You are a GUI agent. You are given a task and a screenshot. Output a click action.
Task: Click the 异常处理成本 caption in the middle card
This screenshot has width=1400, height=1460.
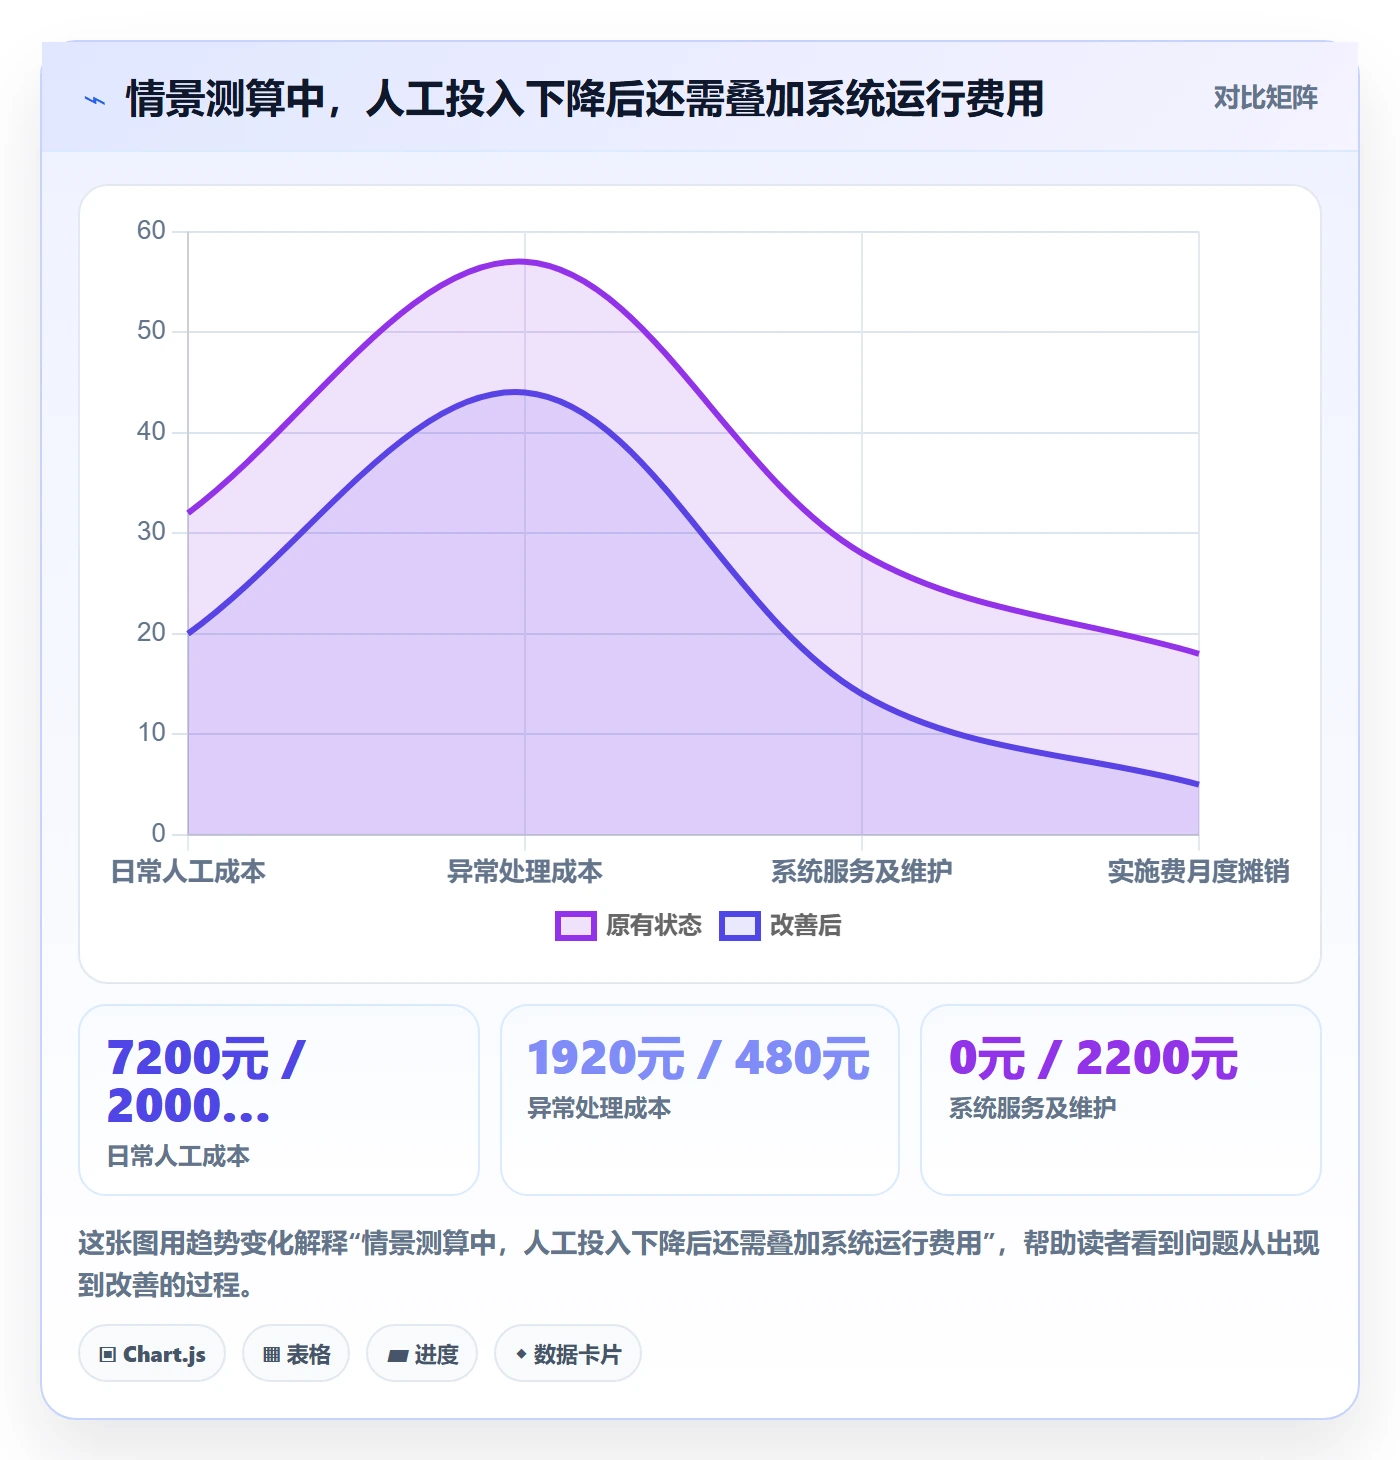click(x=599, y=1108)
